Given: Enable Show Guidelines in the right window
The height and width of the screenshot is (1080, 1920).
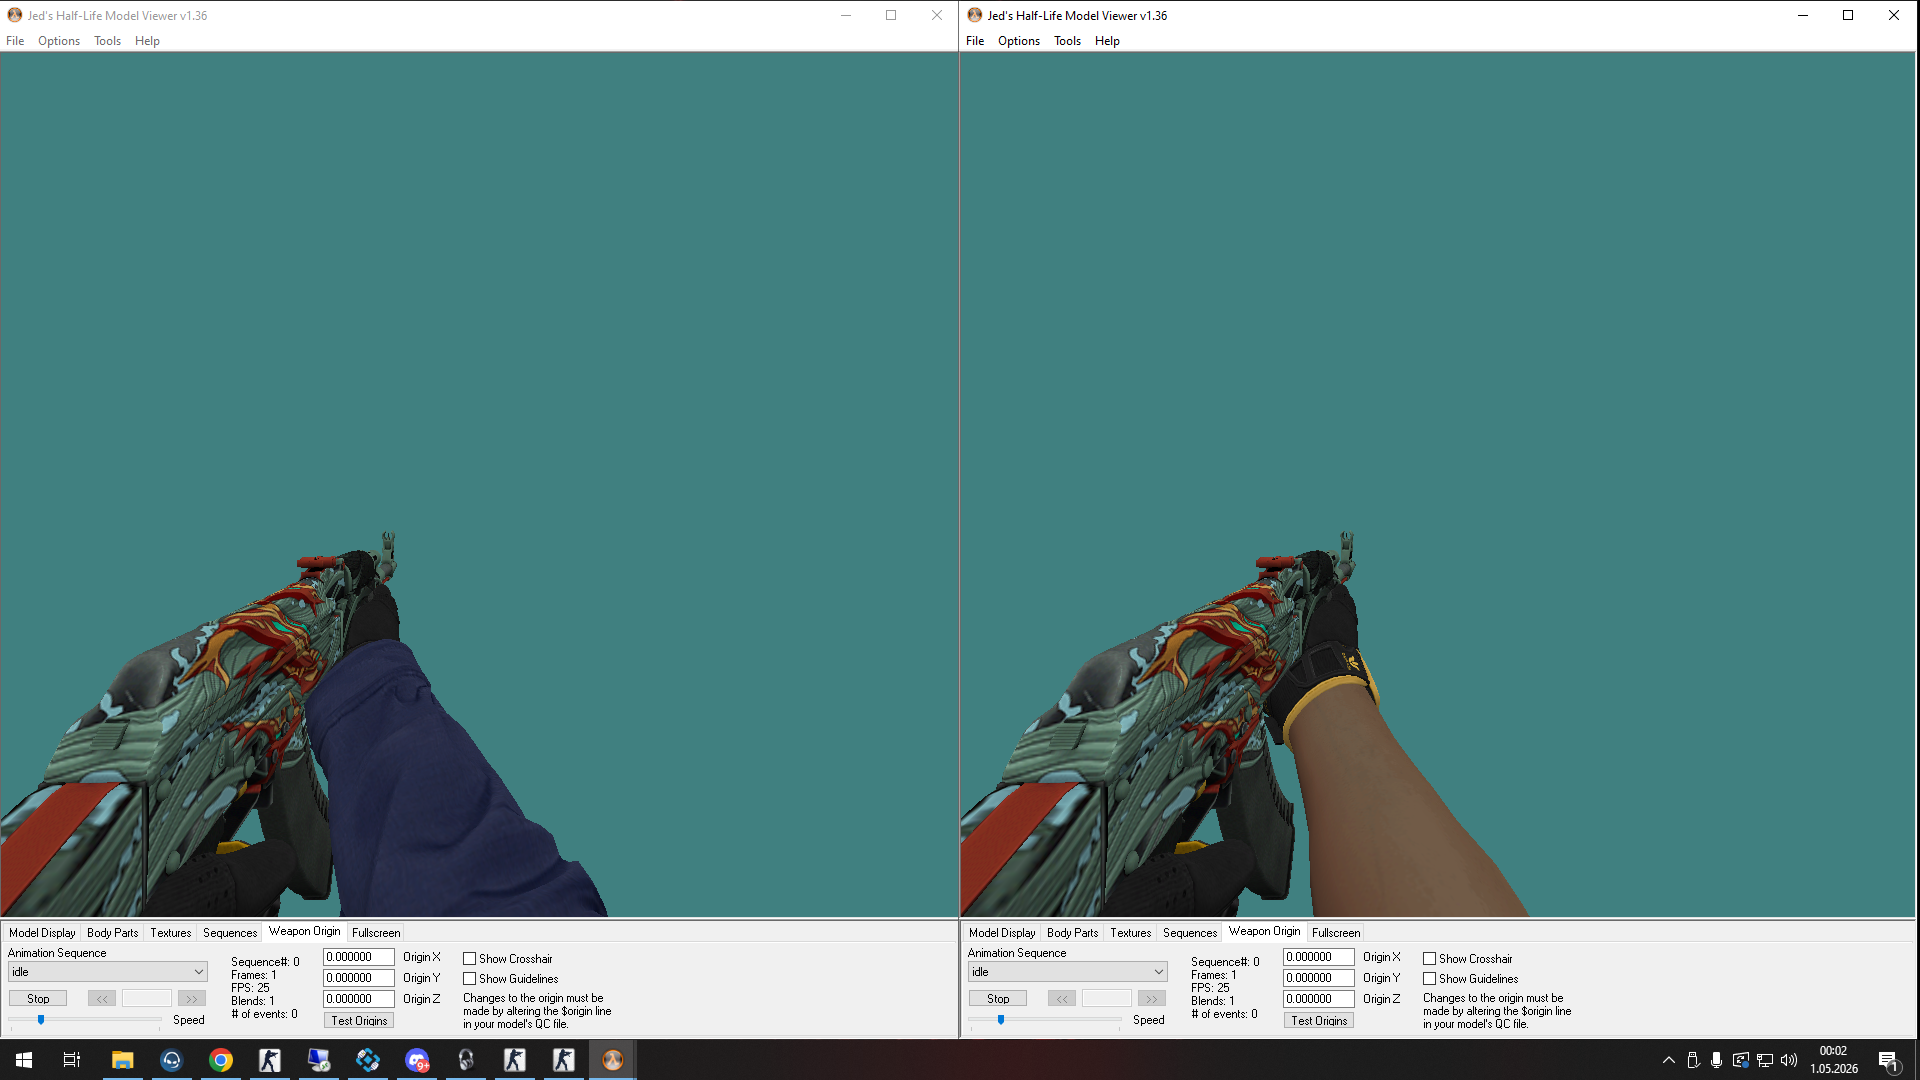Looking at the screenshot, I should click(x=1429, y=979).
